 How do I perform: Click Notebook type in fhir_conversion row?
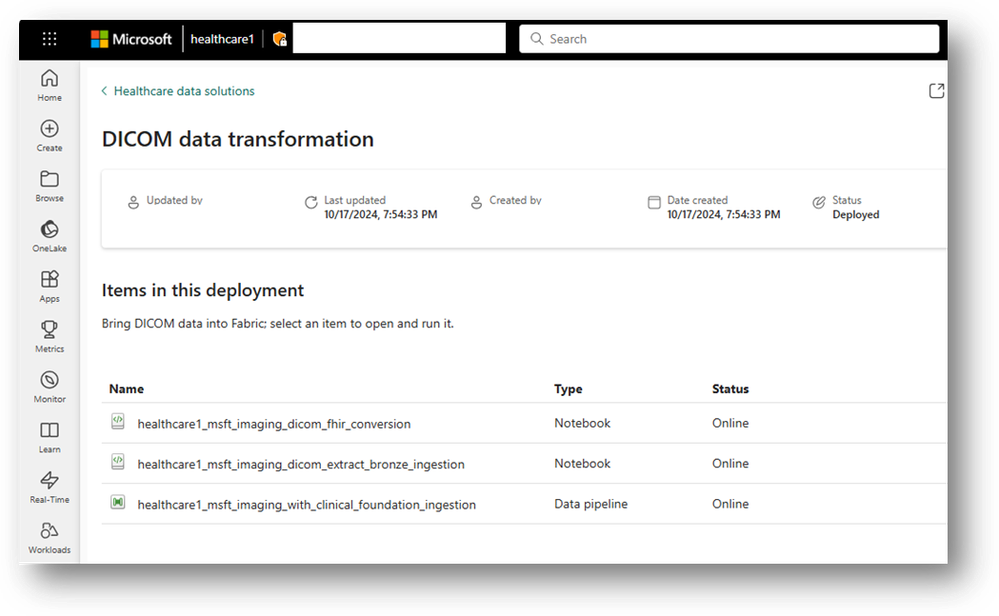click(582, 423)
